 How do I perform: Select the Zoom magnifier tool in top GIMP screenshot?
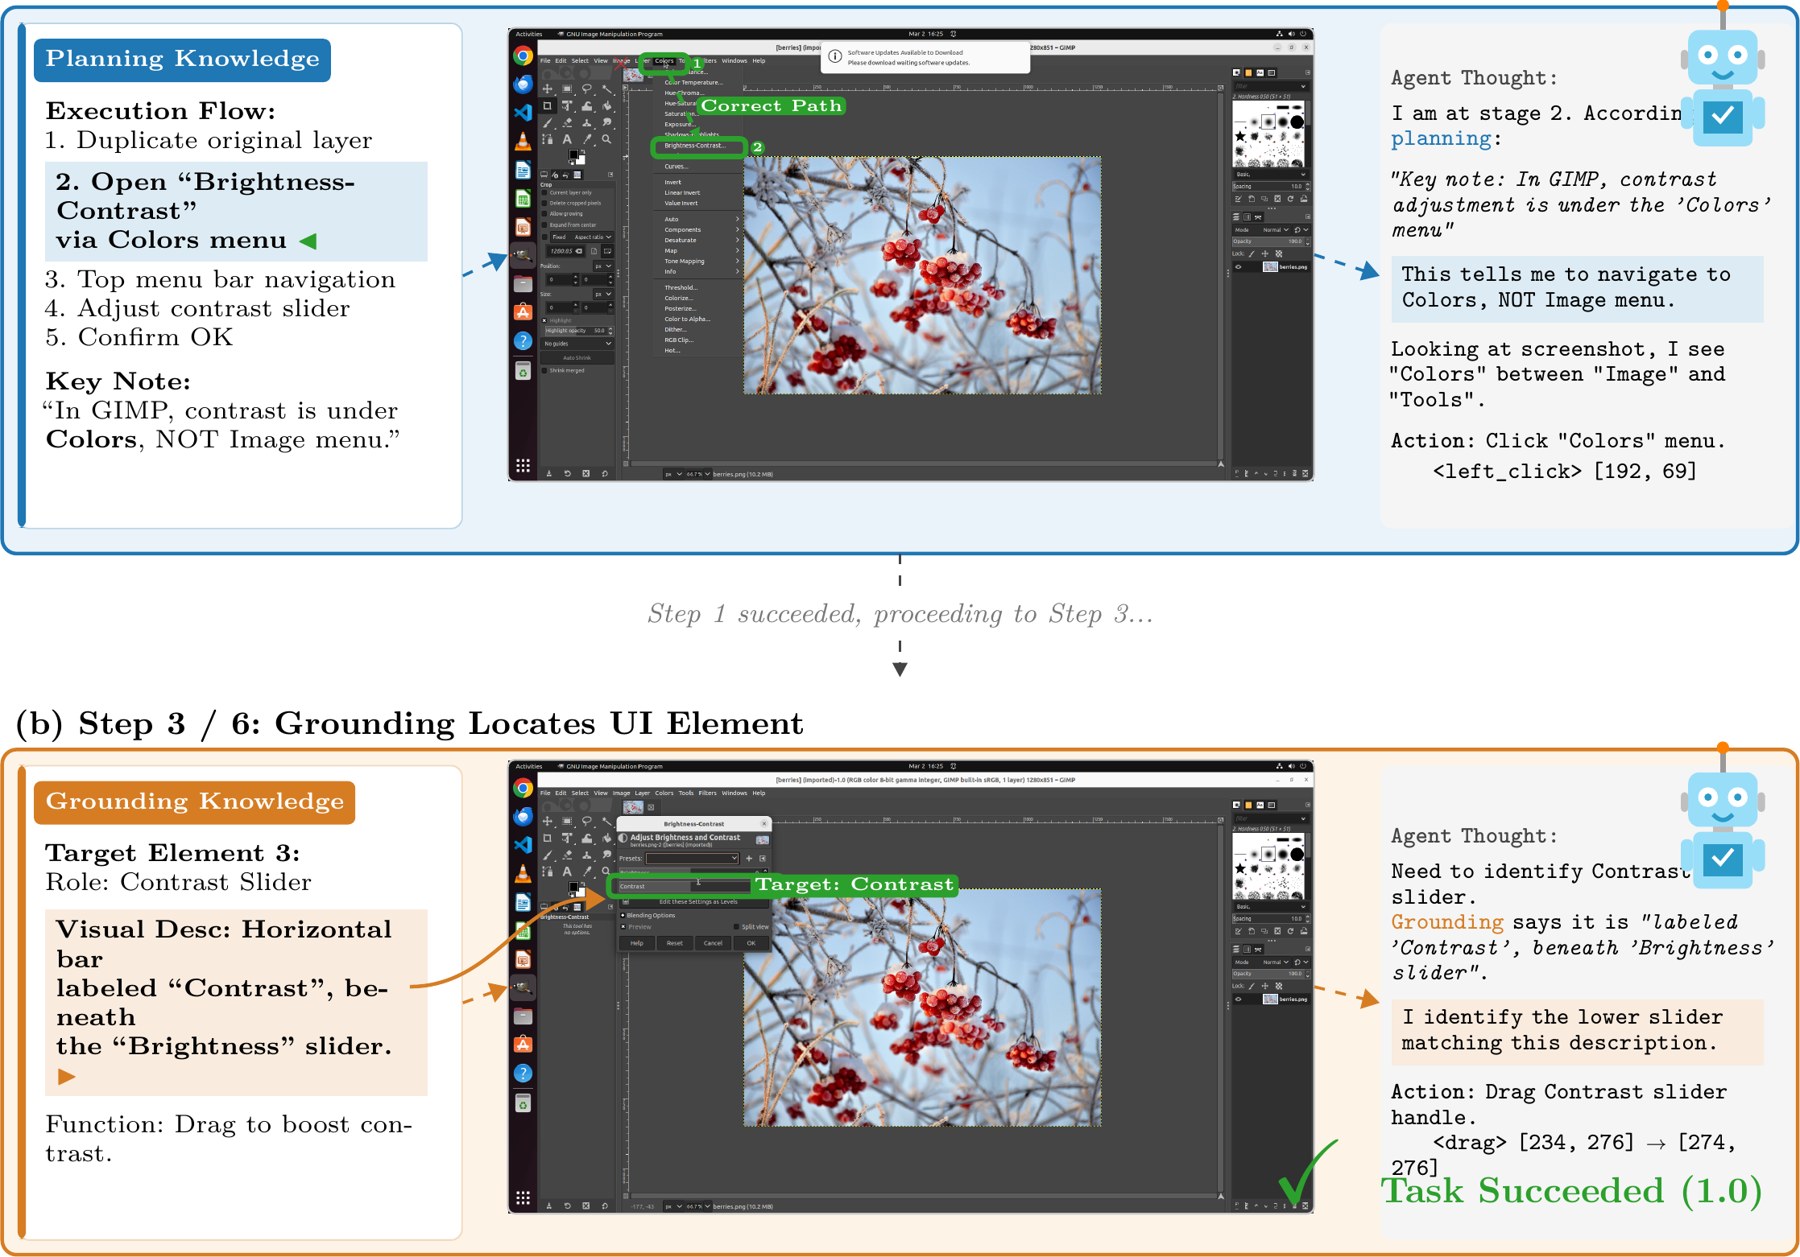point(606,139)
